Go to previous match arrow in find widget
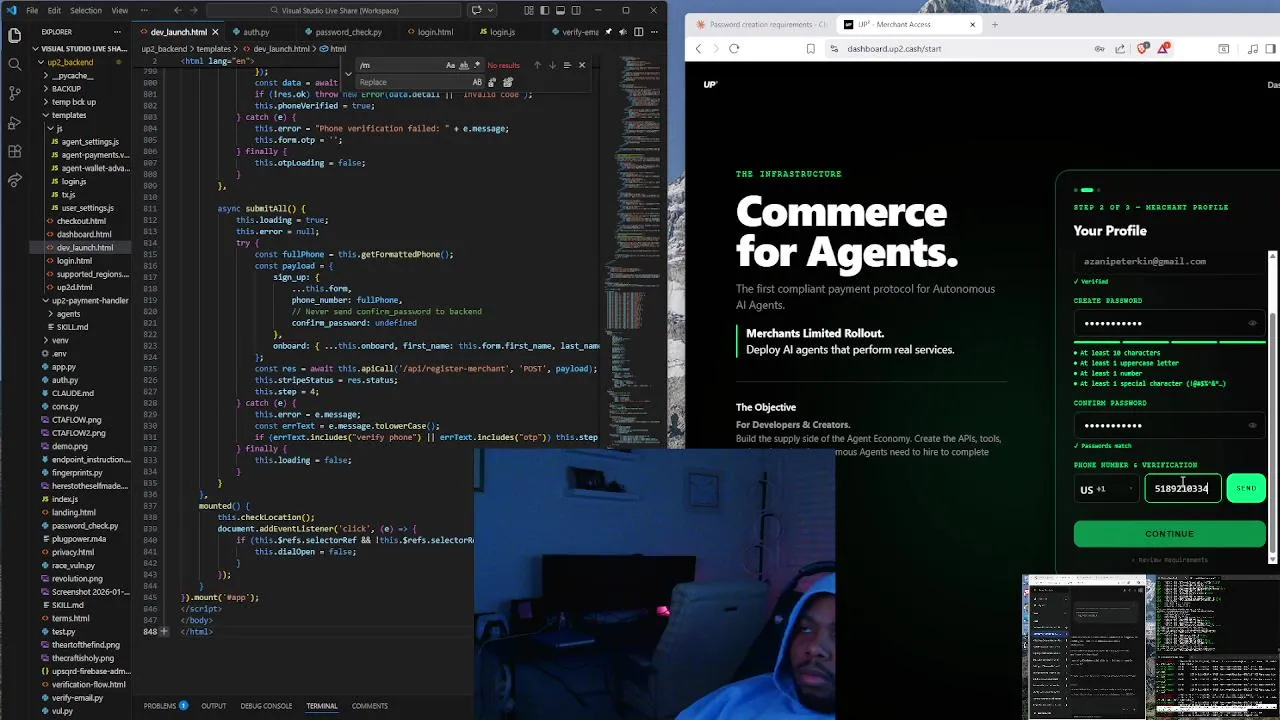1280x720 pixels. pyautogui.click(x=537, y=65)
